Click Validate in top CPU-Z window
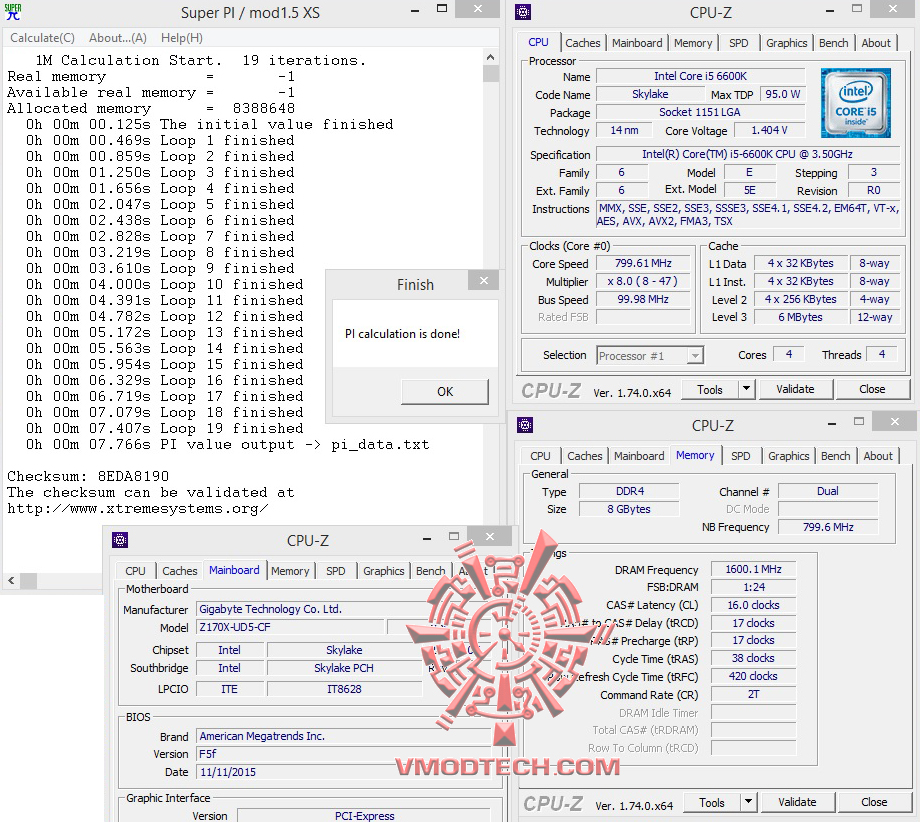 [x=795, y=390]
